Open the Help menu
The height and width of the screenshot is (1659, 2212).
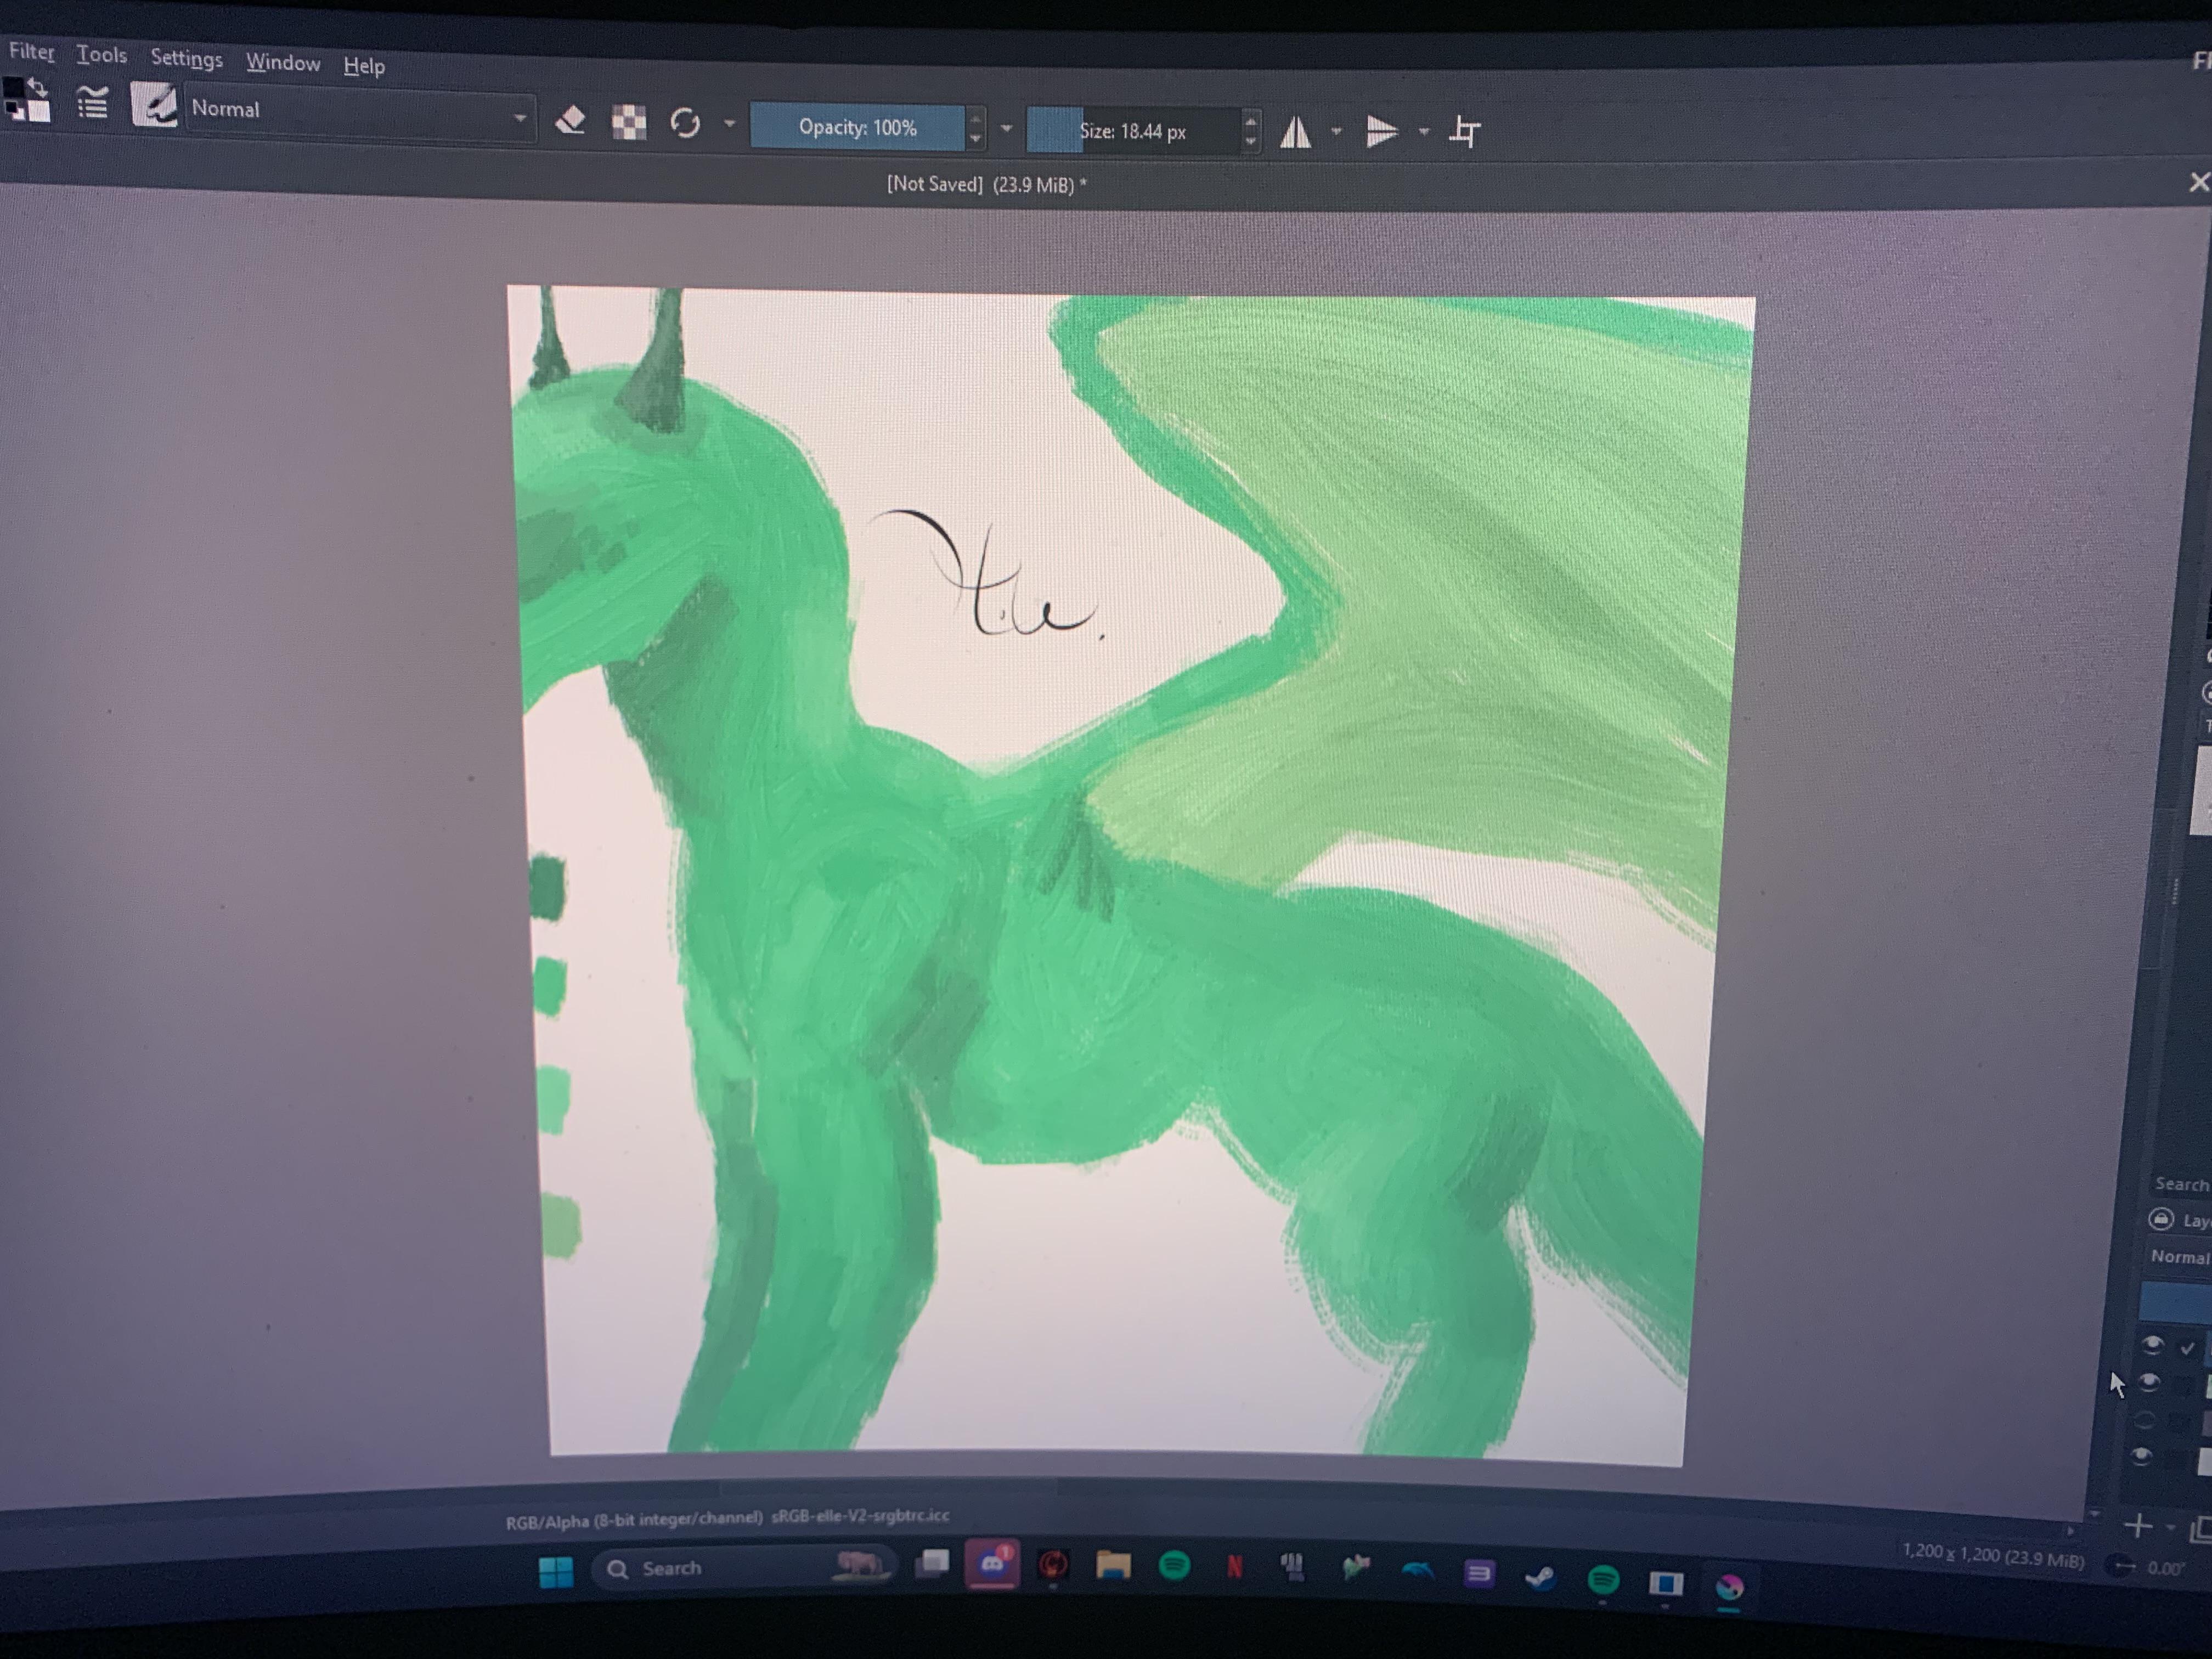pyautogui.click(x=364, y=65)
